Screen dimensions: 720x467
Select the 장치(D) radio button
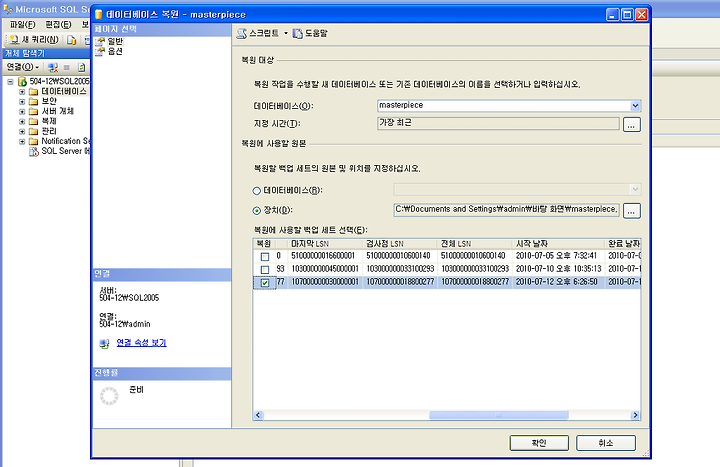257,211
